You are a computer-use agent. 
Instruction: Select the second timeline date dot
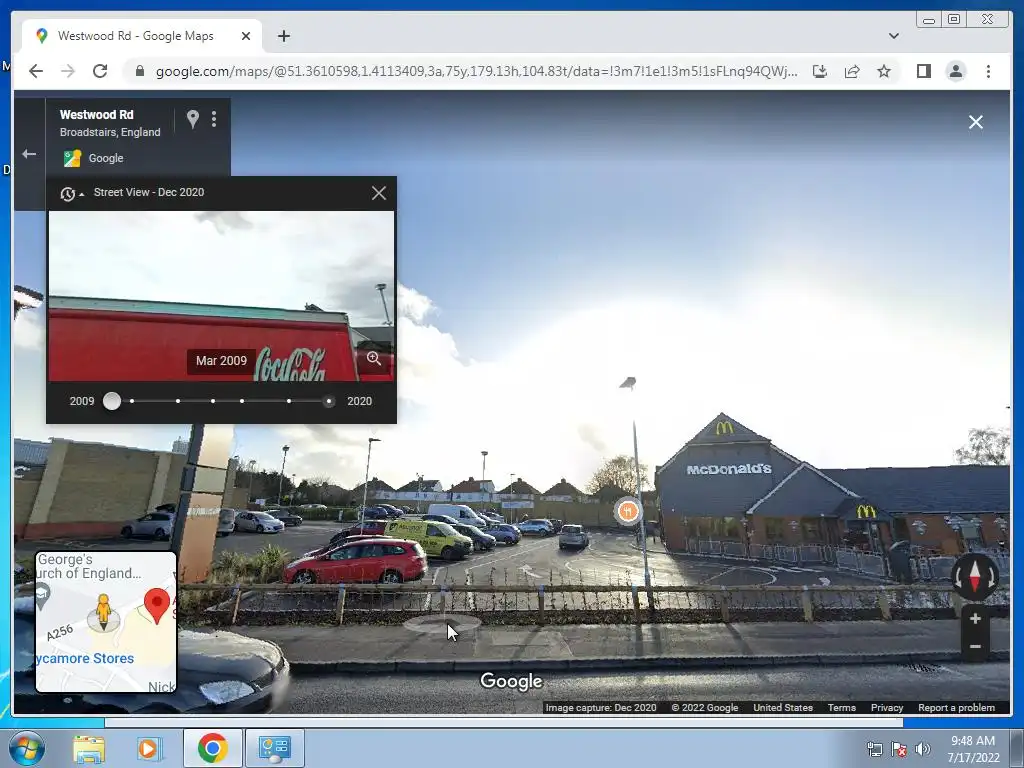pyautogui.click(x=178, y=401)
